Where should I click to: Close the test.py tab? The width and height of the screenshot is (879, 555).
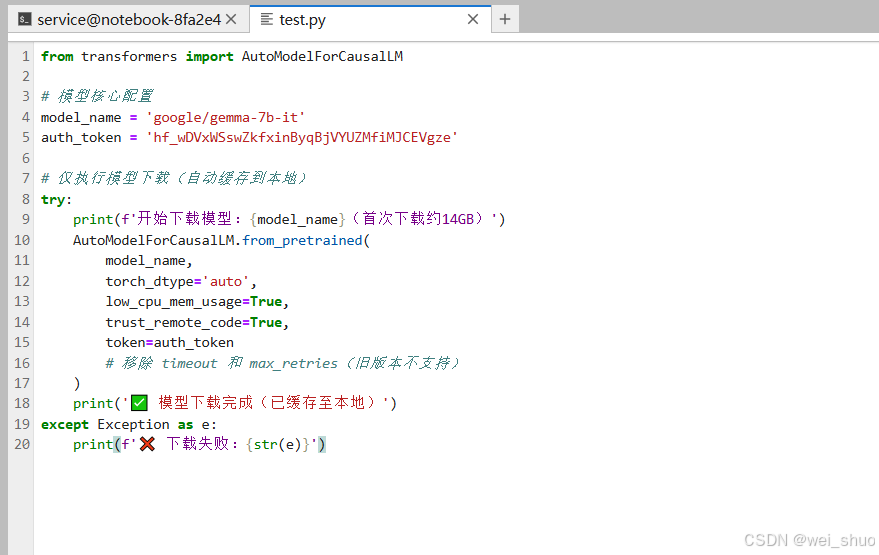click(x=473, y=20)
